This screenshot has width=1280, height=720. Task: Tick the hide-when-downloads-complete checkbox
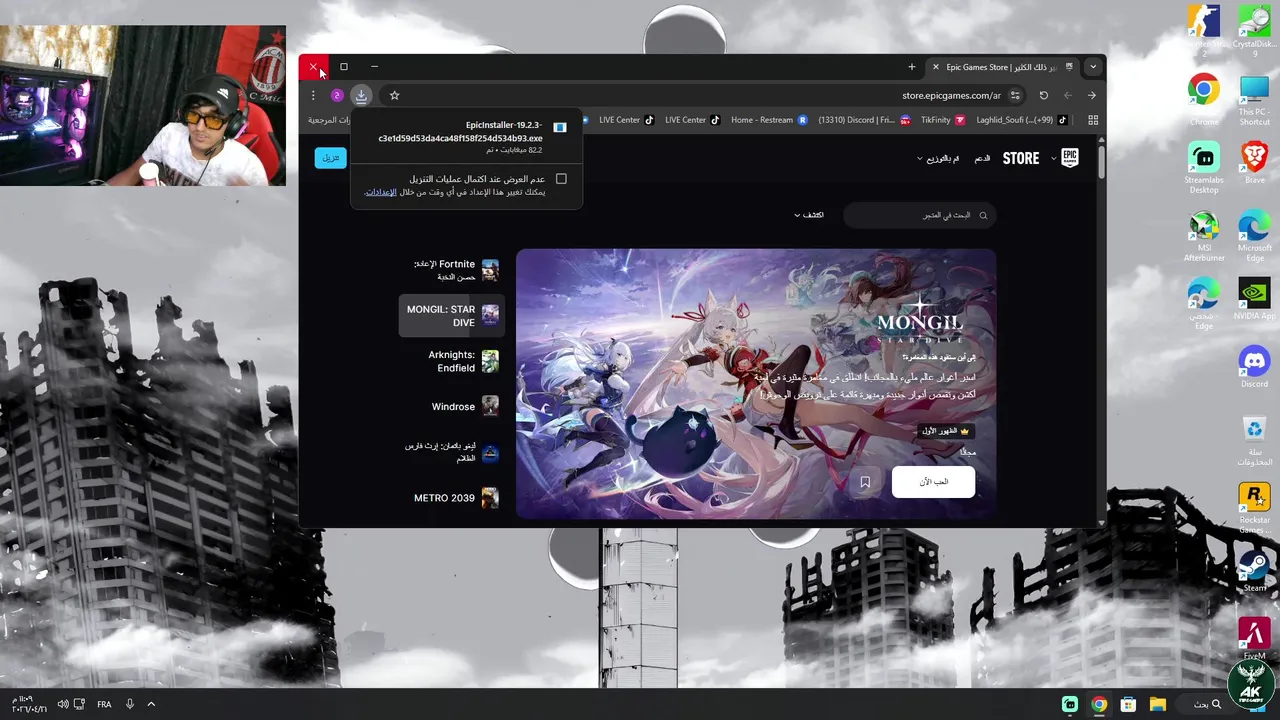[561, 179]
